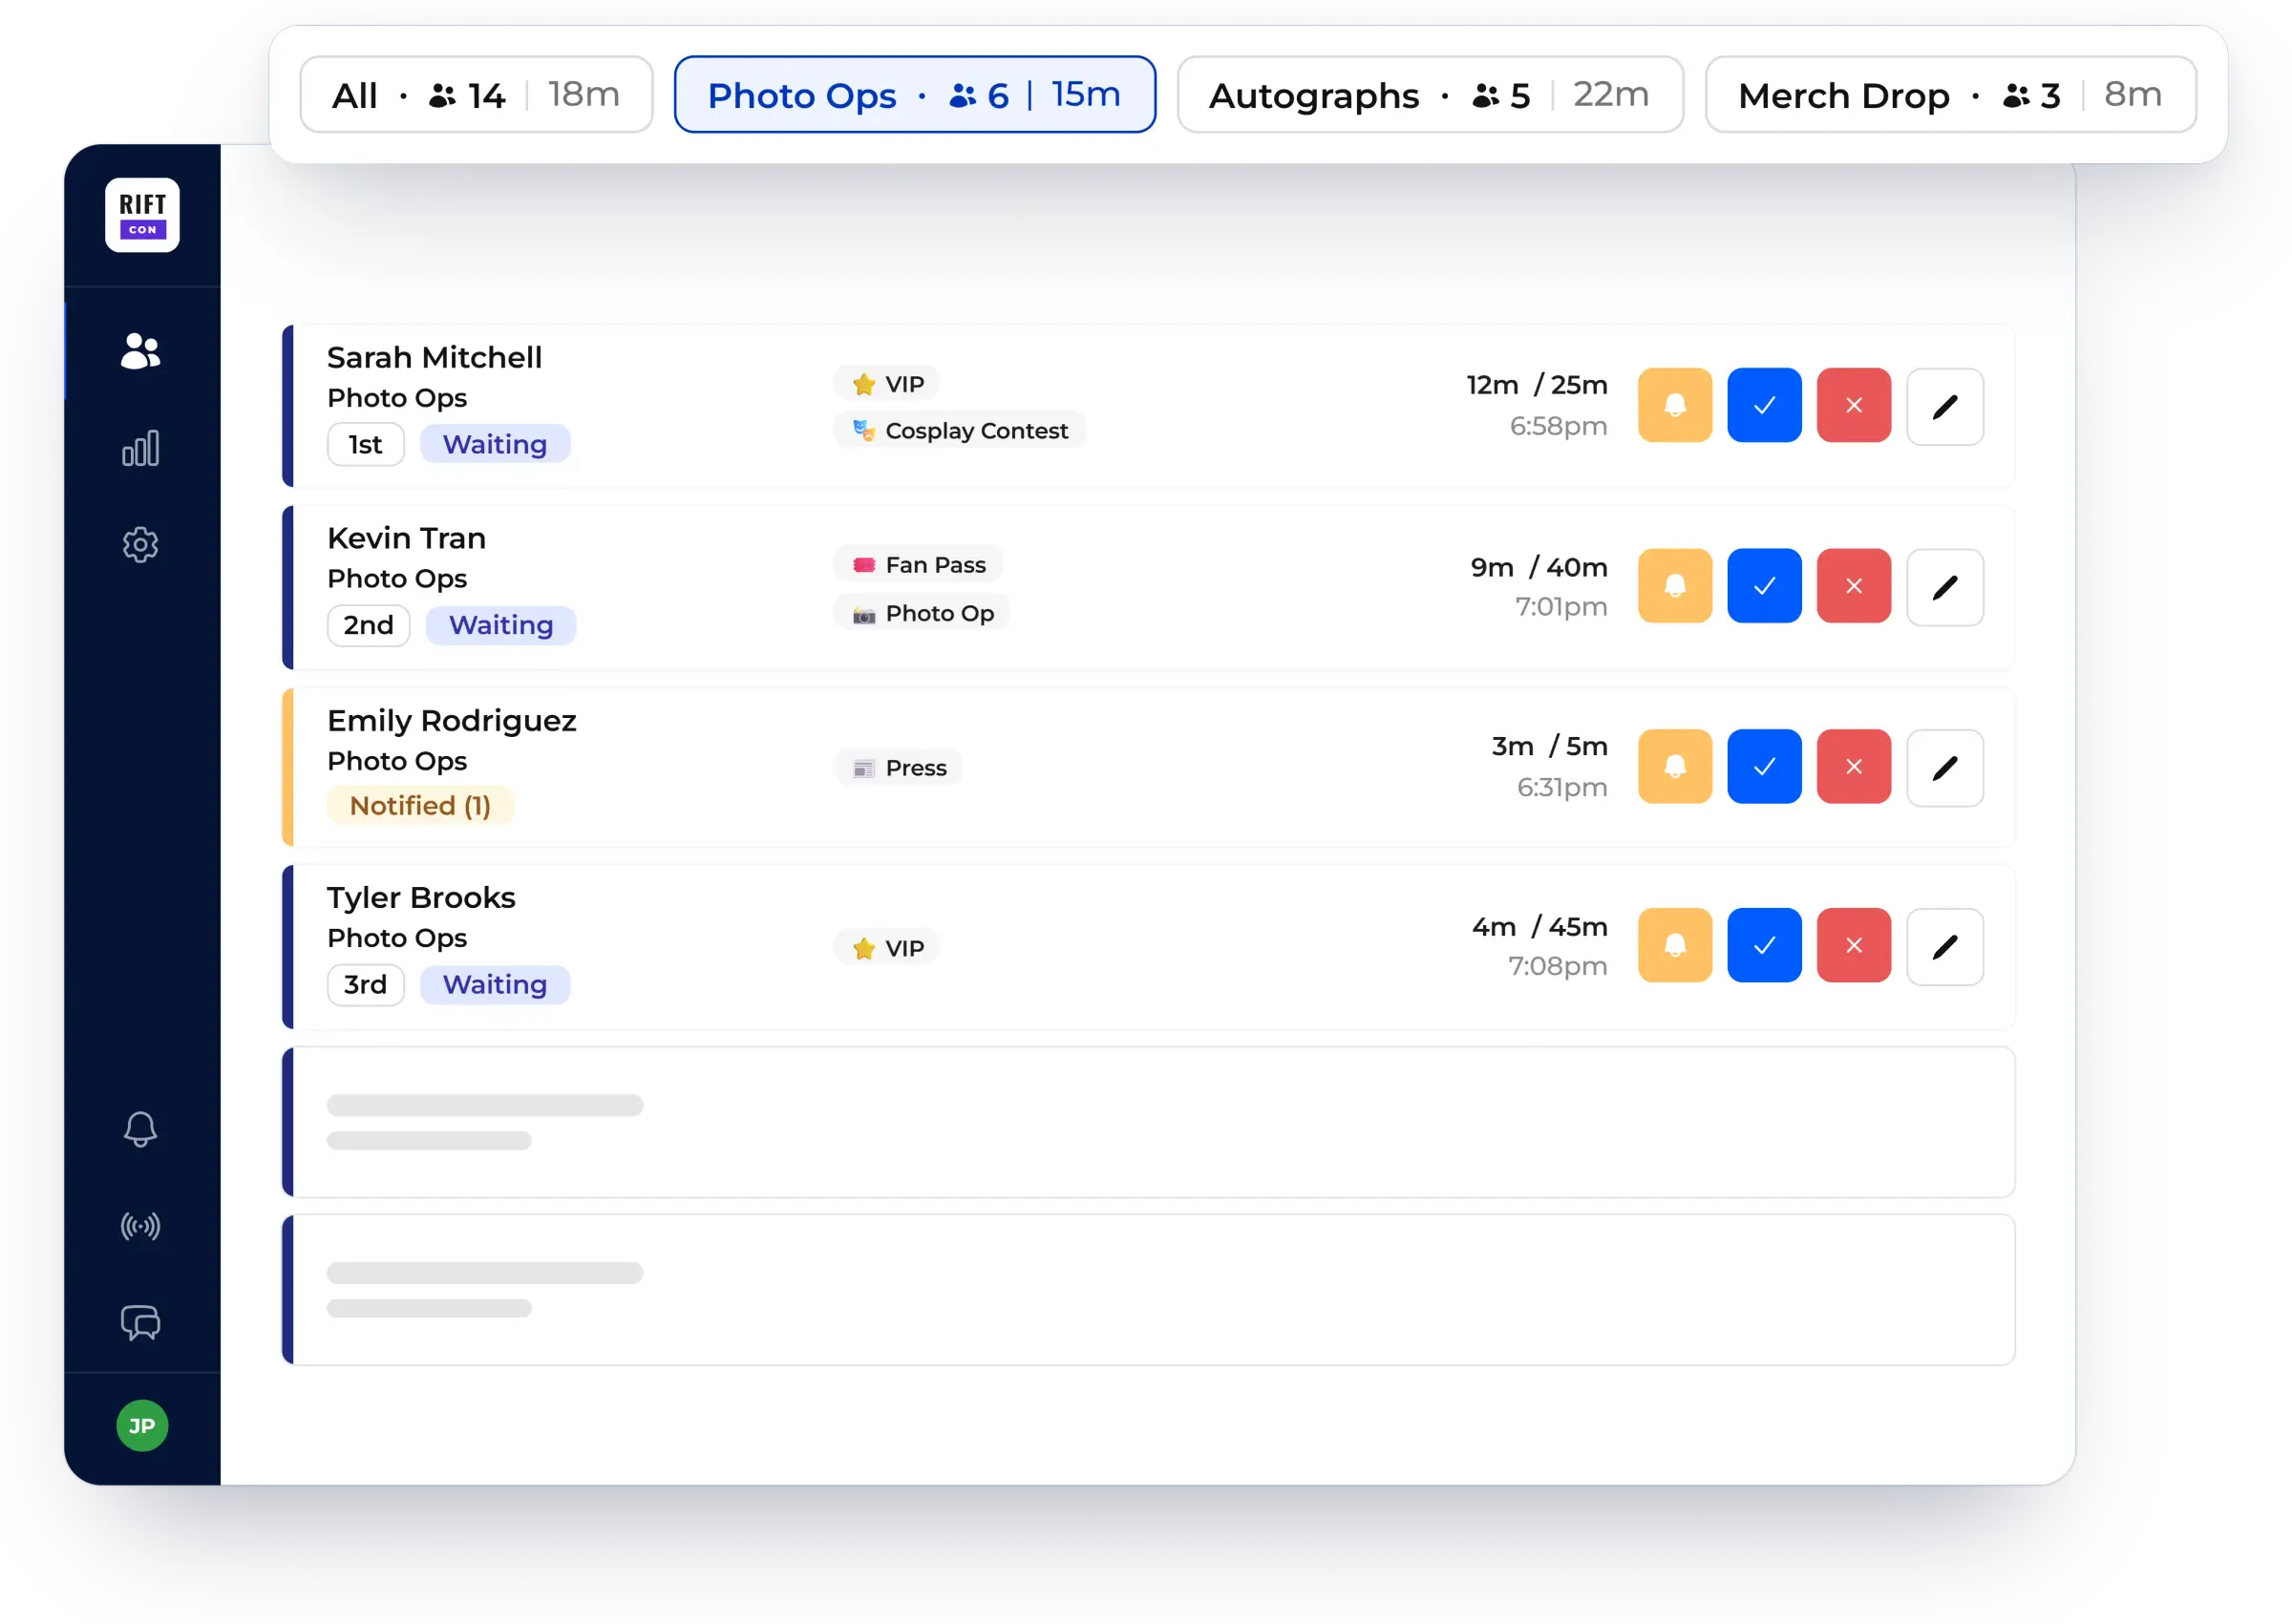
Task: Check off Emily Rodriguez with blue checkmark
Action: [x=1764, y=766]
